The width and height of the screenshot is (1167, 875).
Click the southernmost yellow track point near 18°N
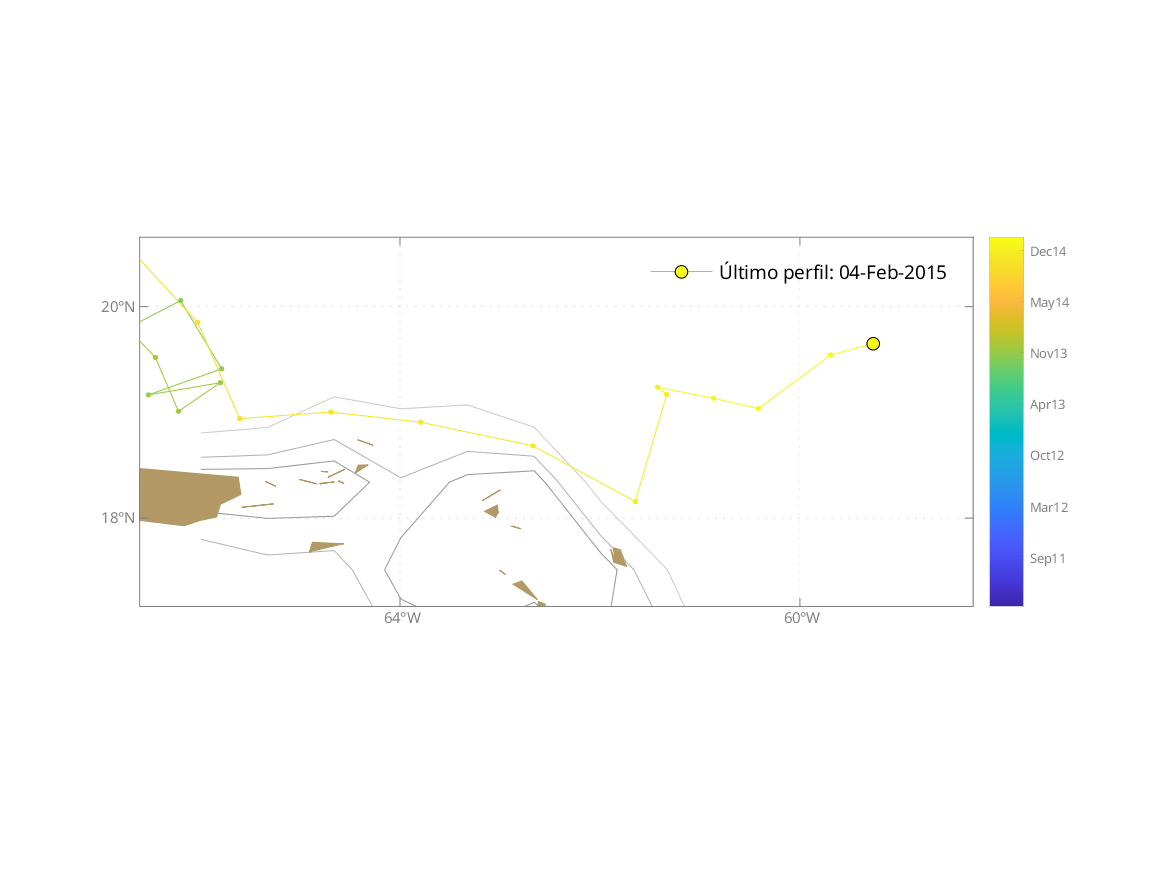click(635, 501)
